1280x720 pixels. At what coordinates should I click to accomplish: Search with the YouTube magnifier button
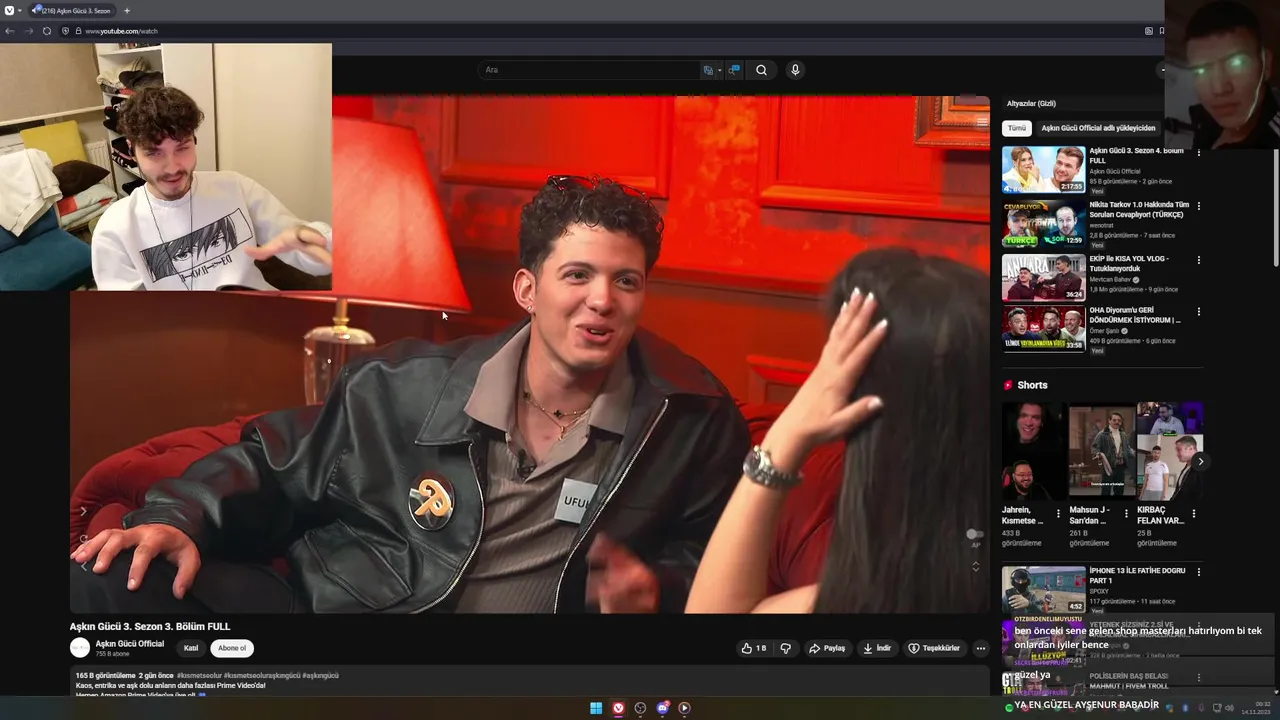click(x=761, y=70)
